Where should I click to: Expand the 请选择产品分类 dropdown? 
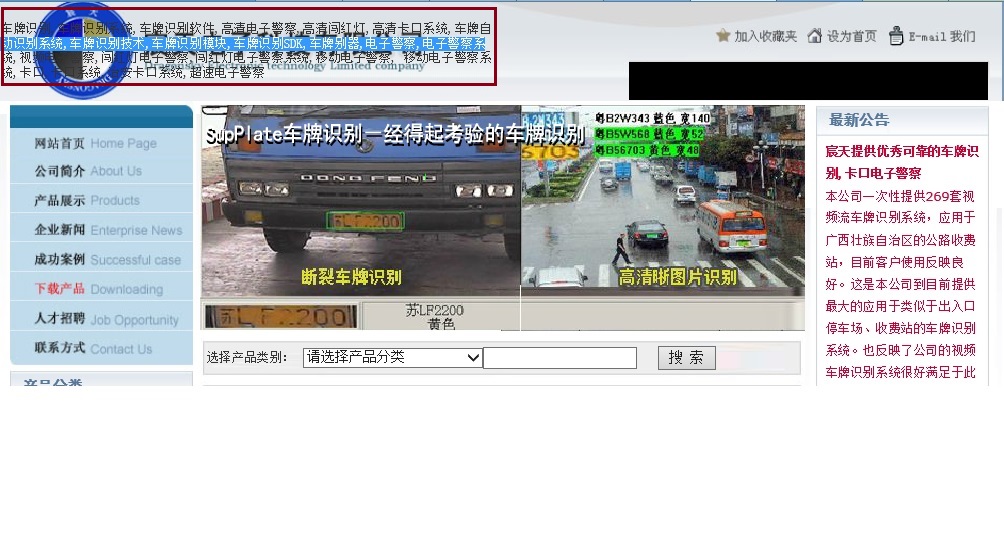[x=393, y=358]
